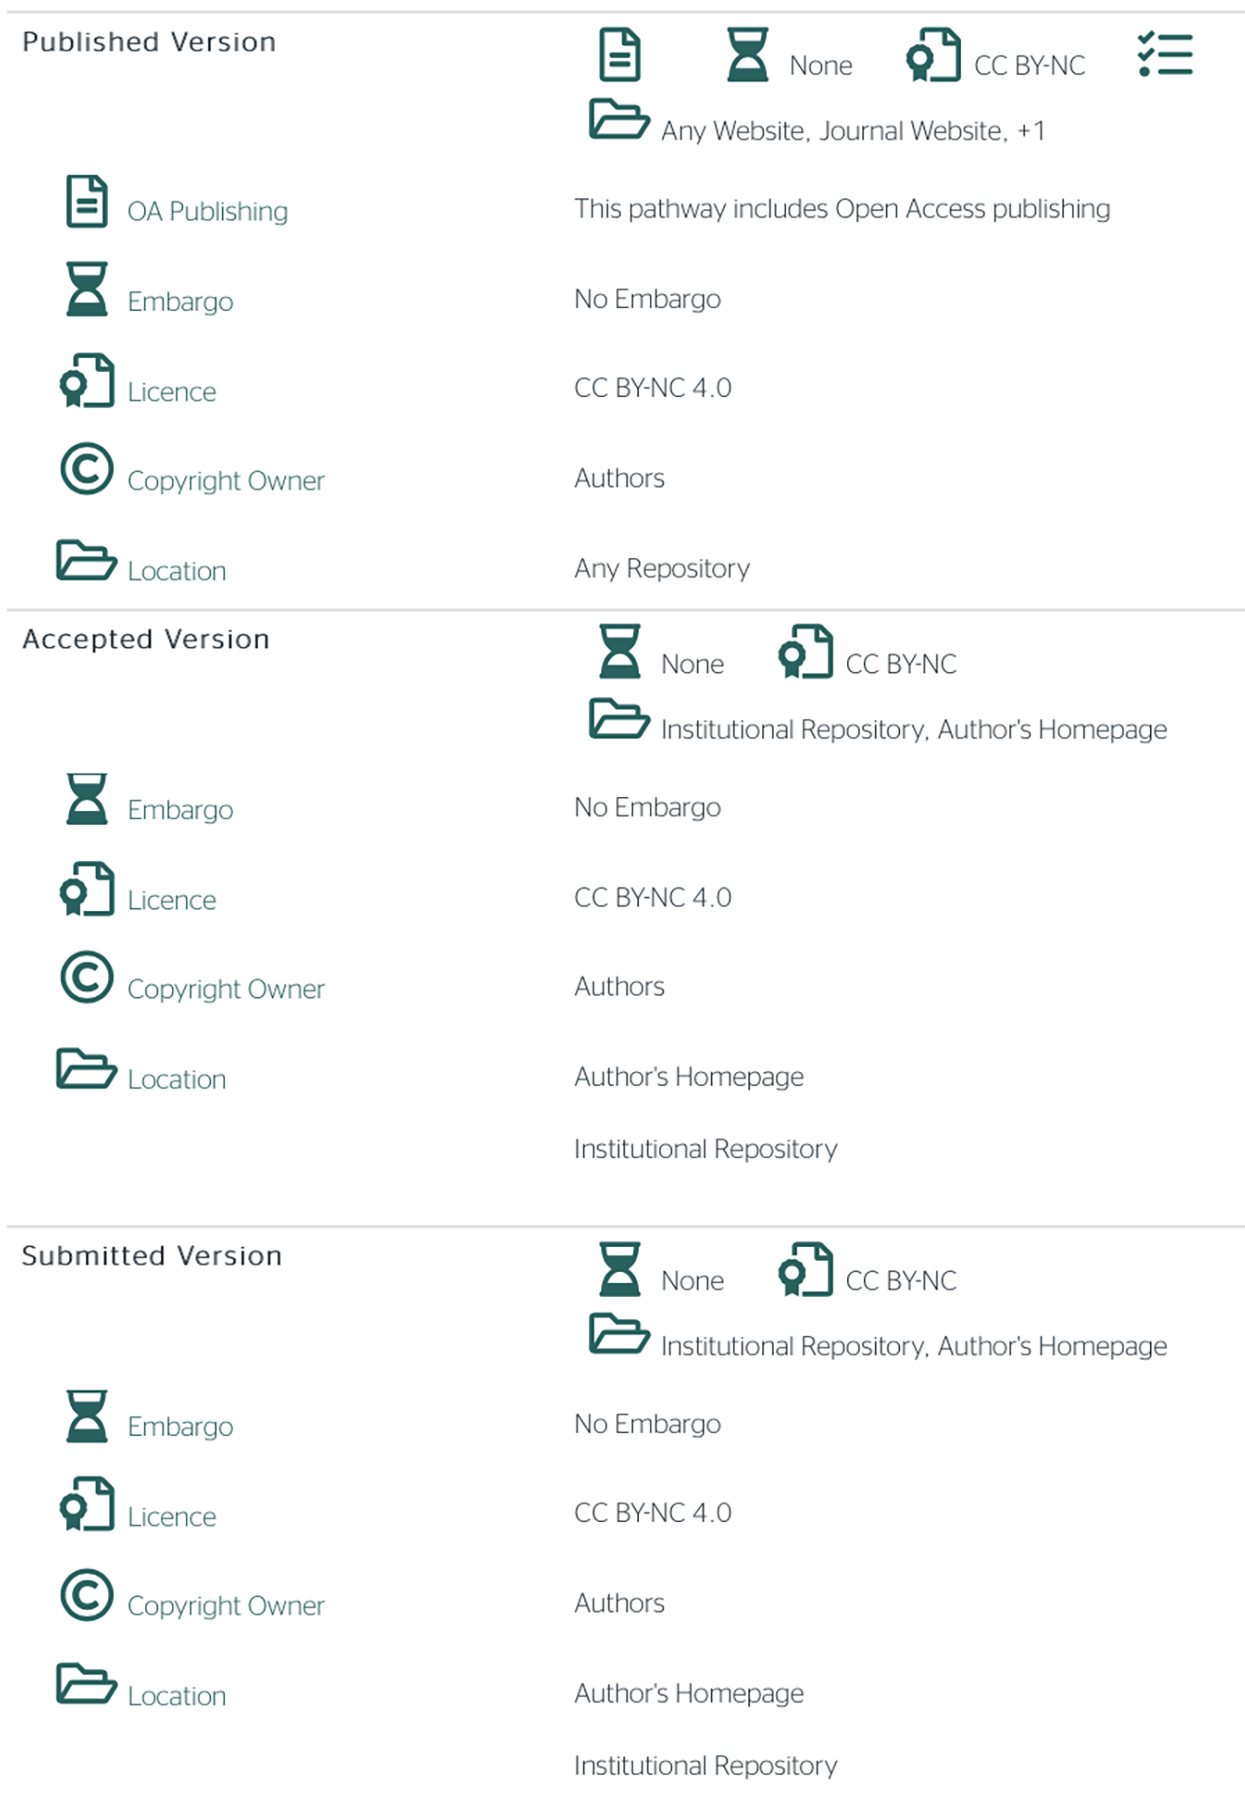
Task: Follow the Licence link under Accepted Version
Action: (171, 900)
